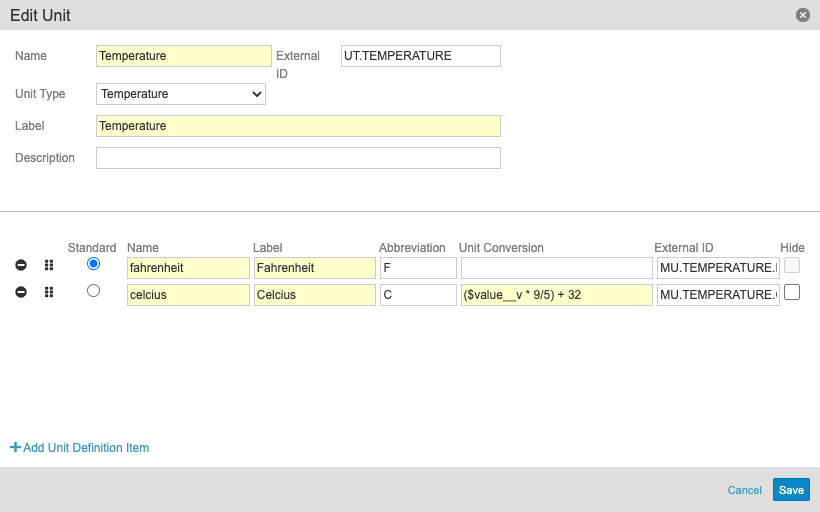Grab the celcius row drag handle

coord(48,292)
